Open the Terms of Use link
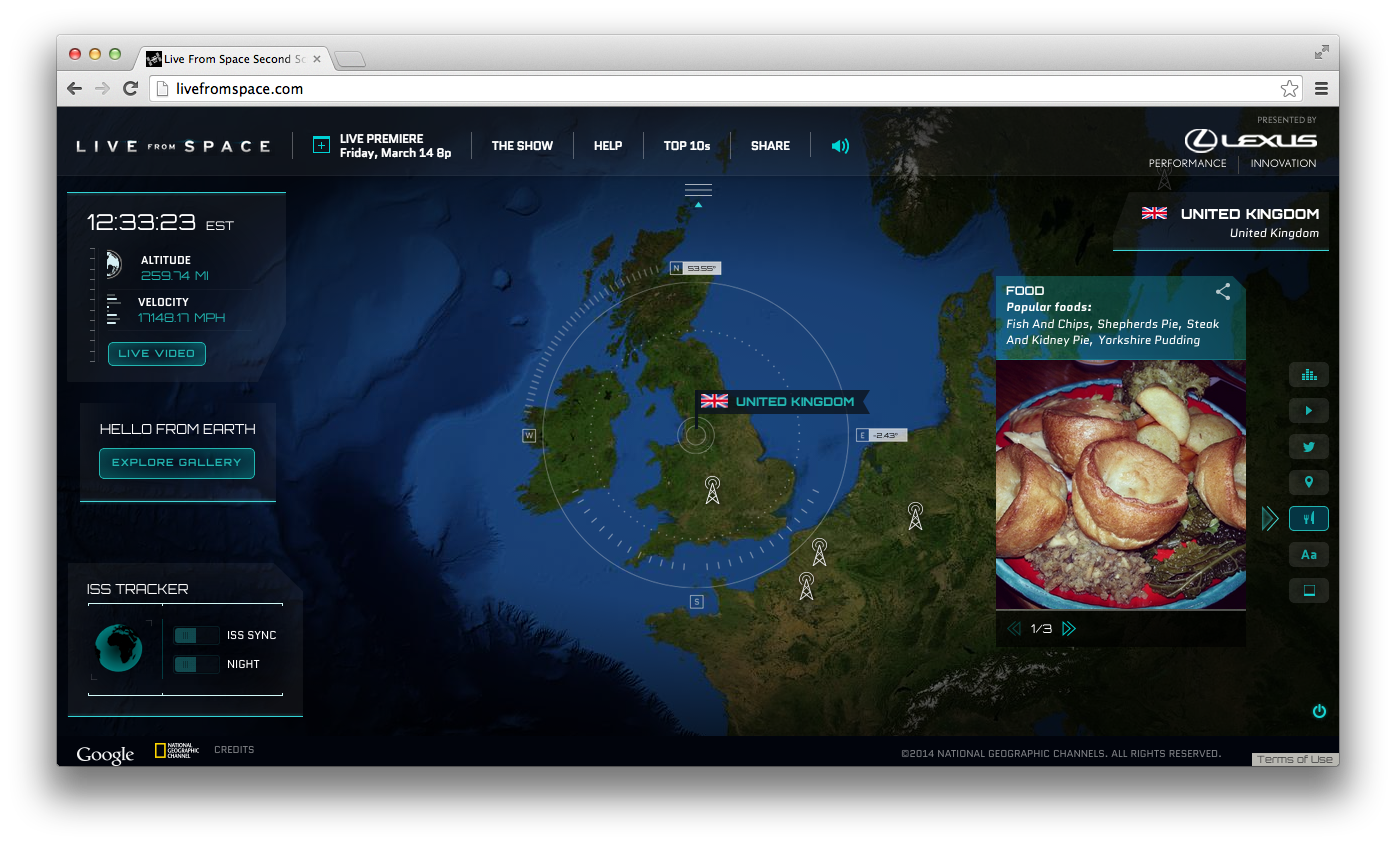The width and height of the screenshot is (1396, 845). pyautogui.click(x=1295, y=759)
